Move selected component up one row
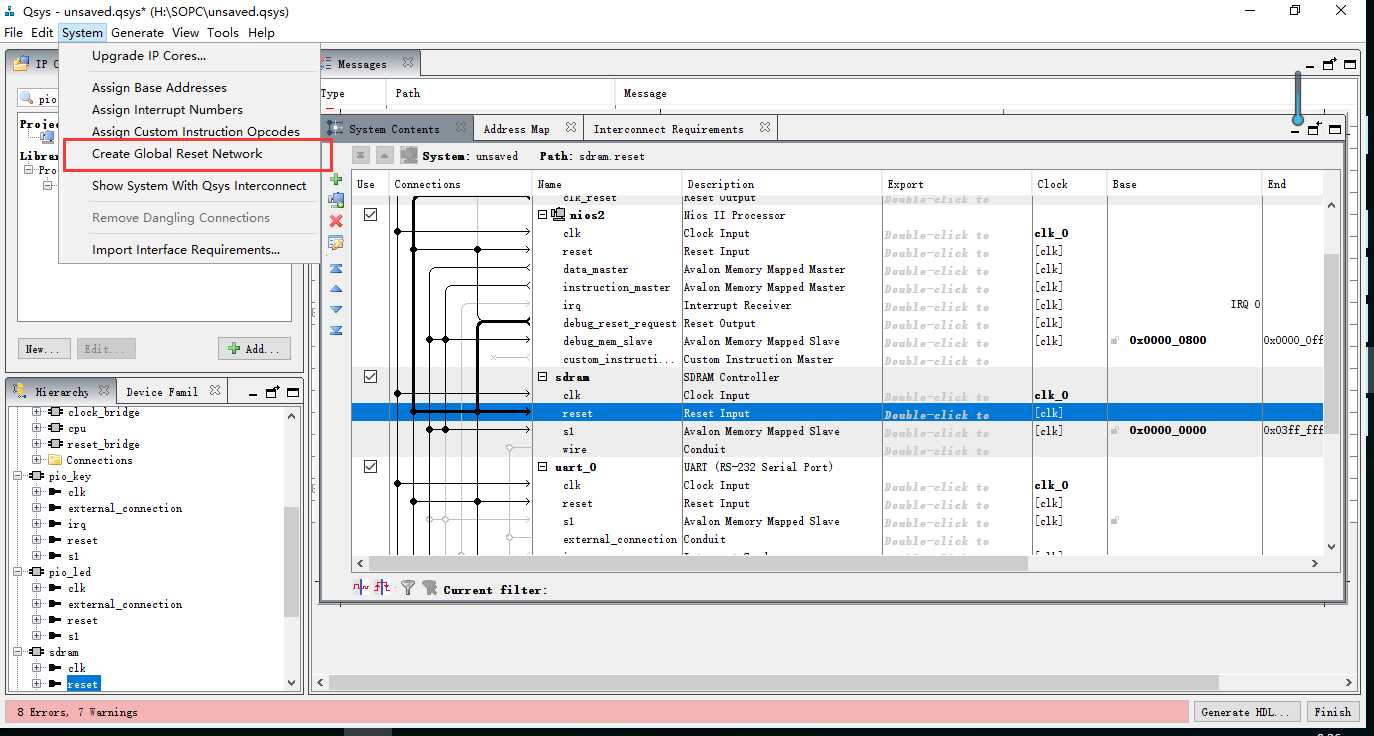Viewport: 1374px width, 736px height. [x=336, y=289]
